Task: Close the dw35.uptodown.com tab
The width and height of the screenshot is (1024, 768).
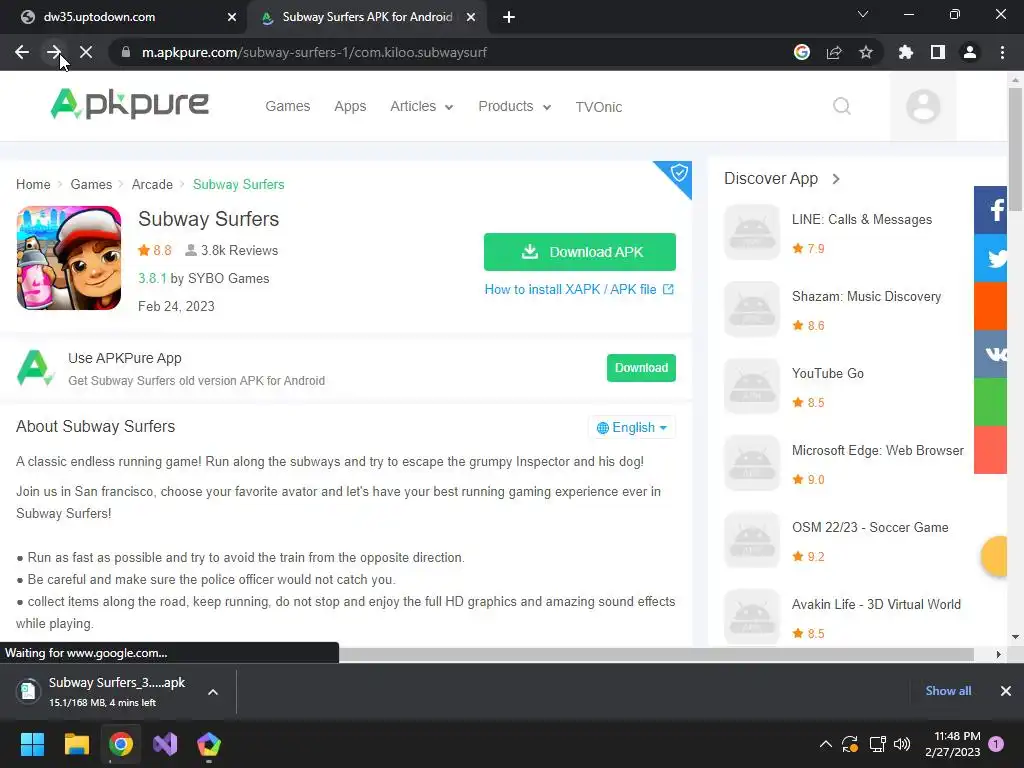Action: (x=232, y=17)
